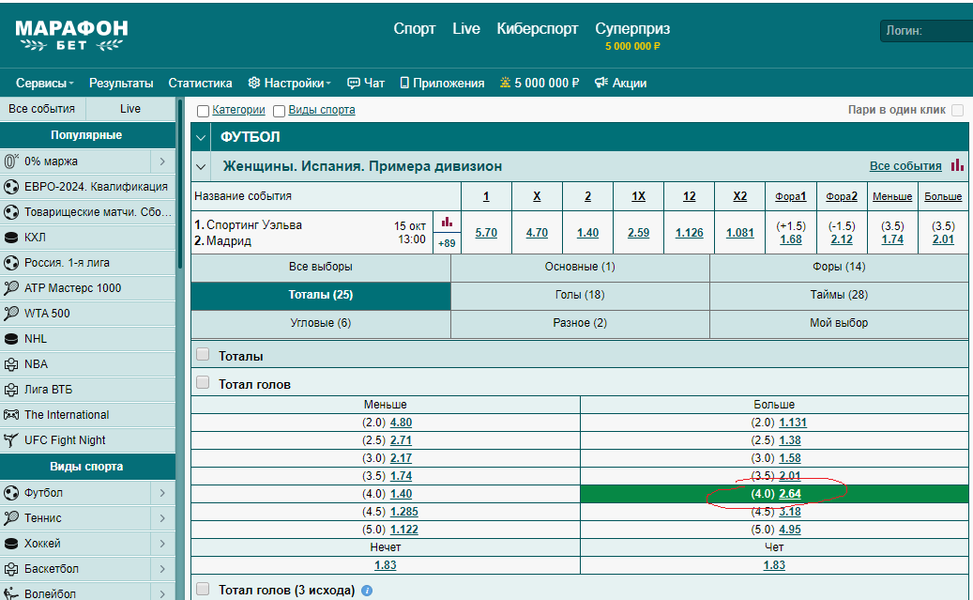The height and width of the screenshot is (600, 973).
Task: Click the statistics bar chart icon next to match
Action: 446,221
